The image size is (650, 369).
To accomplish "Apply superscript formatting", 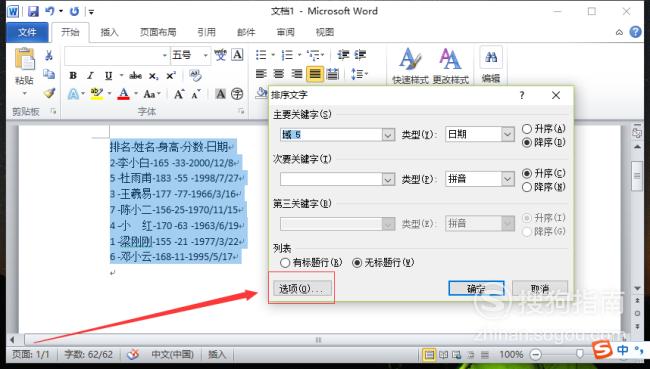I will [171, 75].
